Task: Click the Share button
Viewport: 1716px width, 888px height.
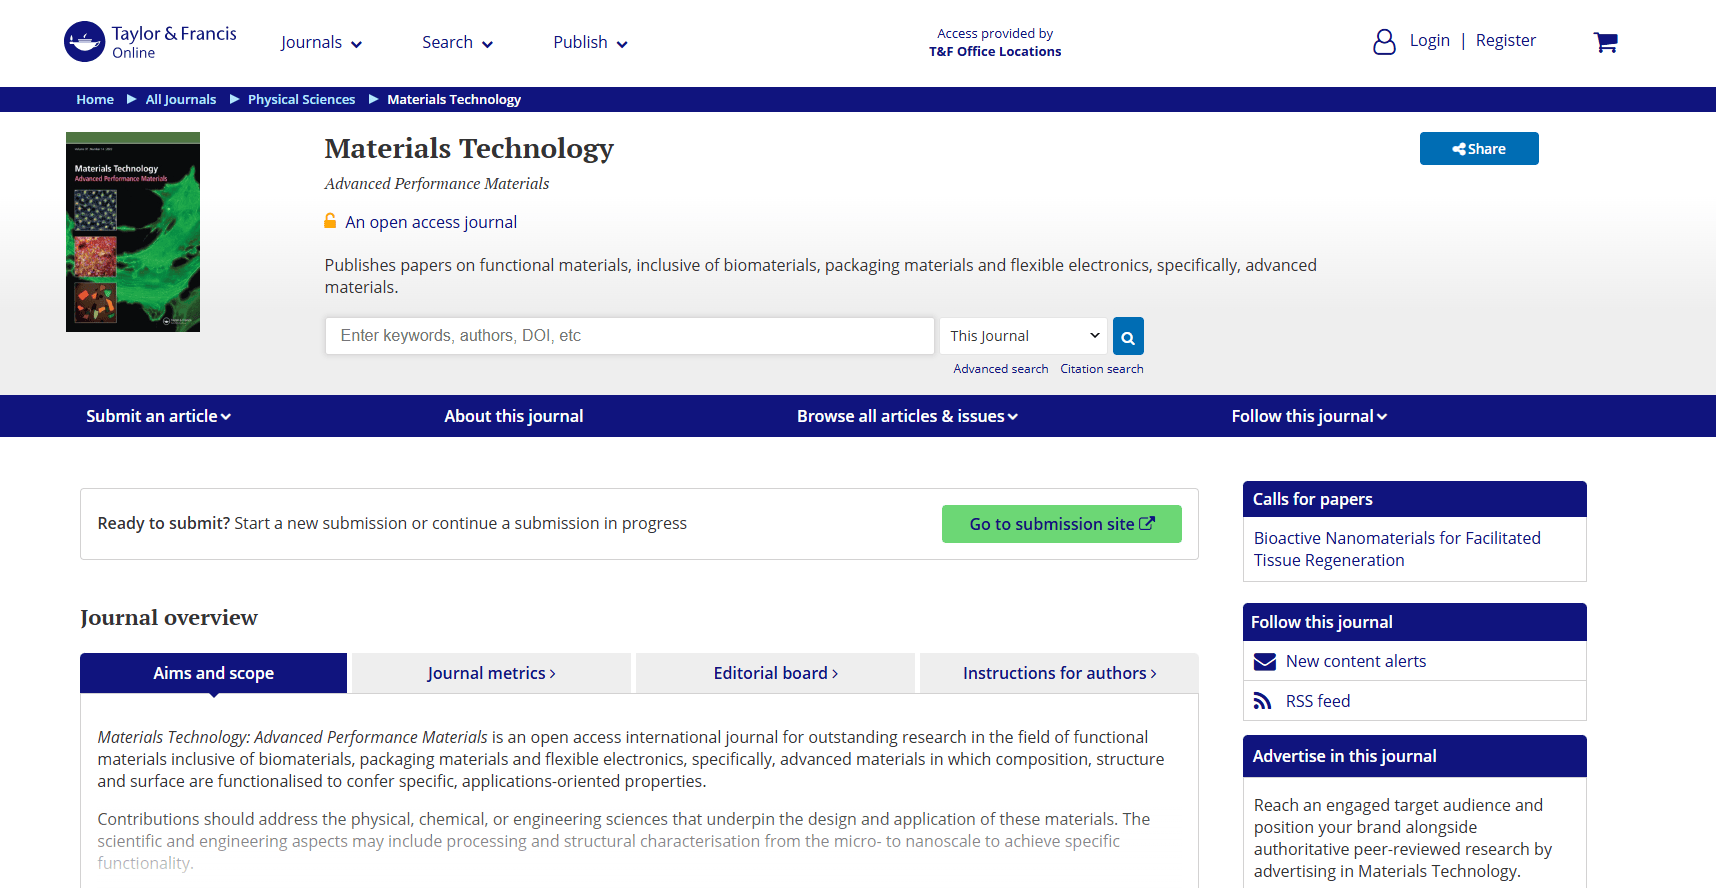Action: click(1479, 148)
